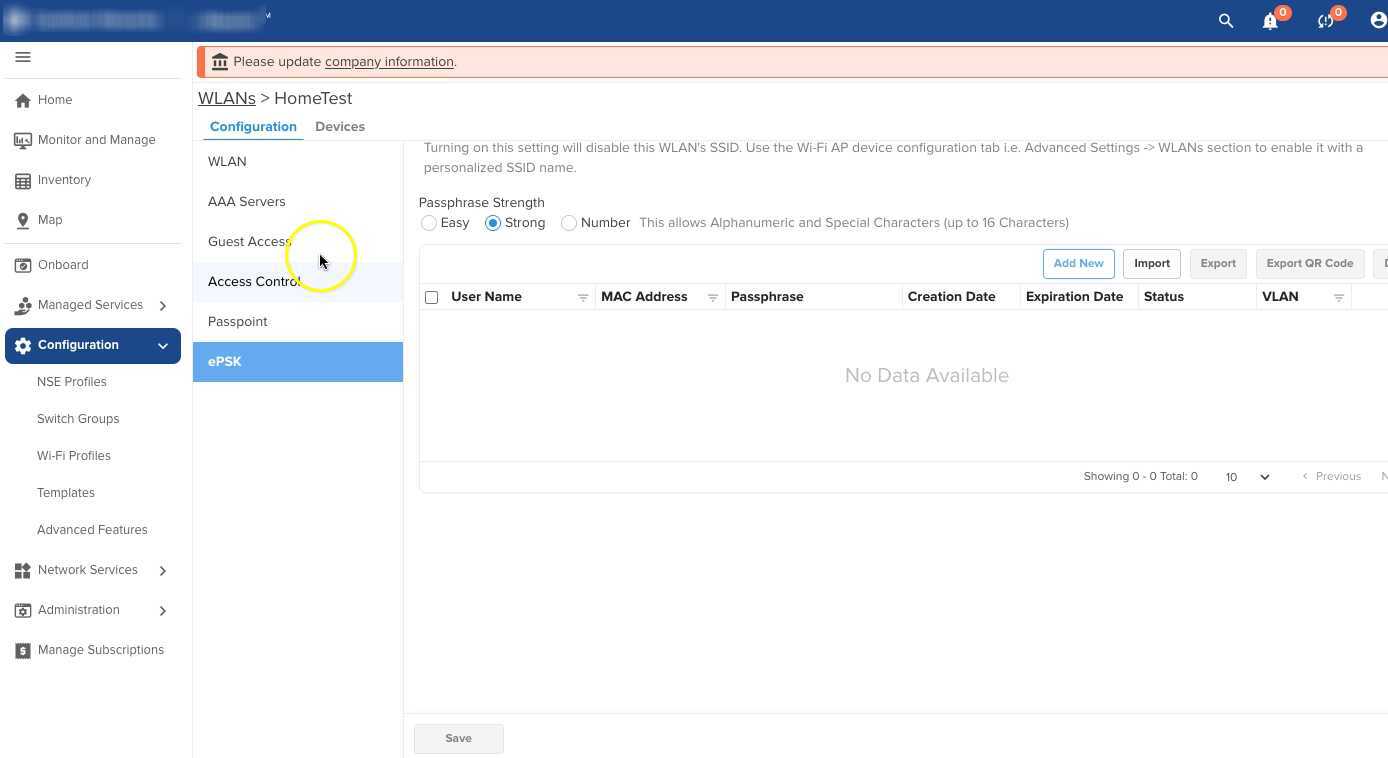This screenshot has width=1388, height=758.
Task: Collapse the Configuration section
Action: coord(162,346)
